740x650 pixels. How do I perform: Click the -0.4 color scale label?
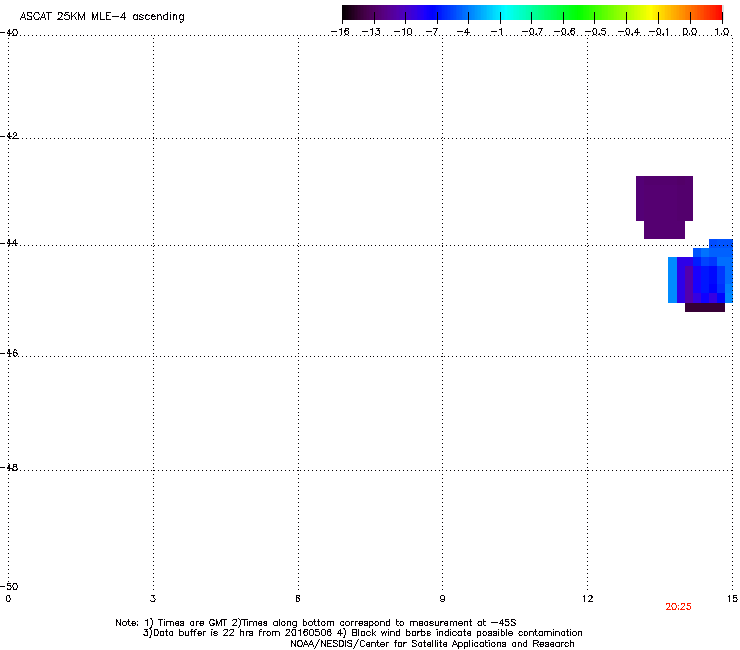(x=628, y=32)
